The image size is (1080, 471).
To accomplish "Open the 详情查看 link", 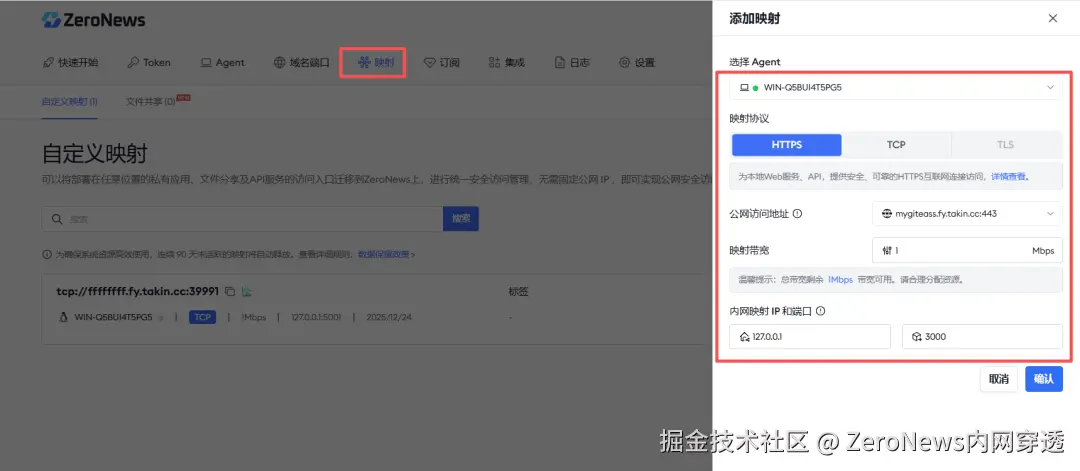I will pos(1008,176).
